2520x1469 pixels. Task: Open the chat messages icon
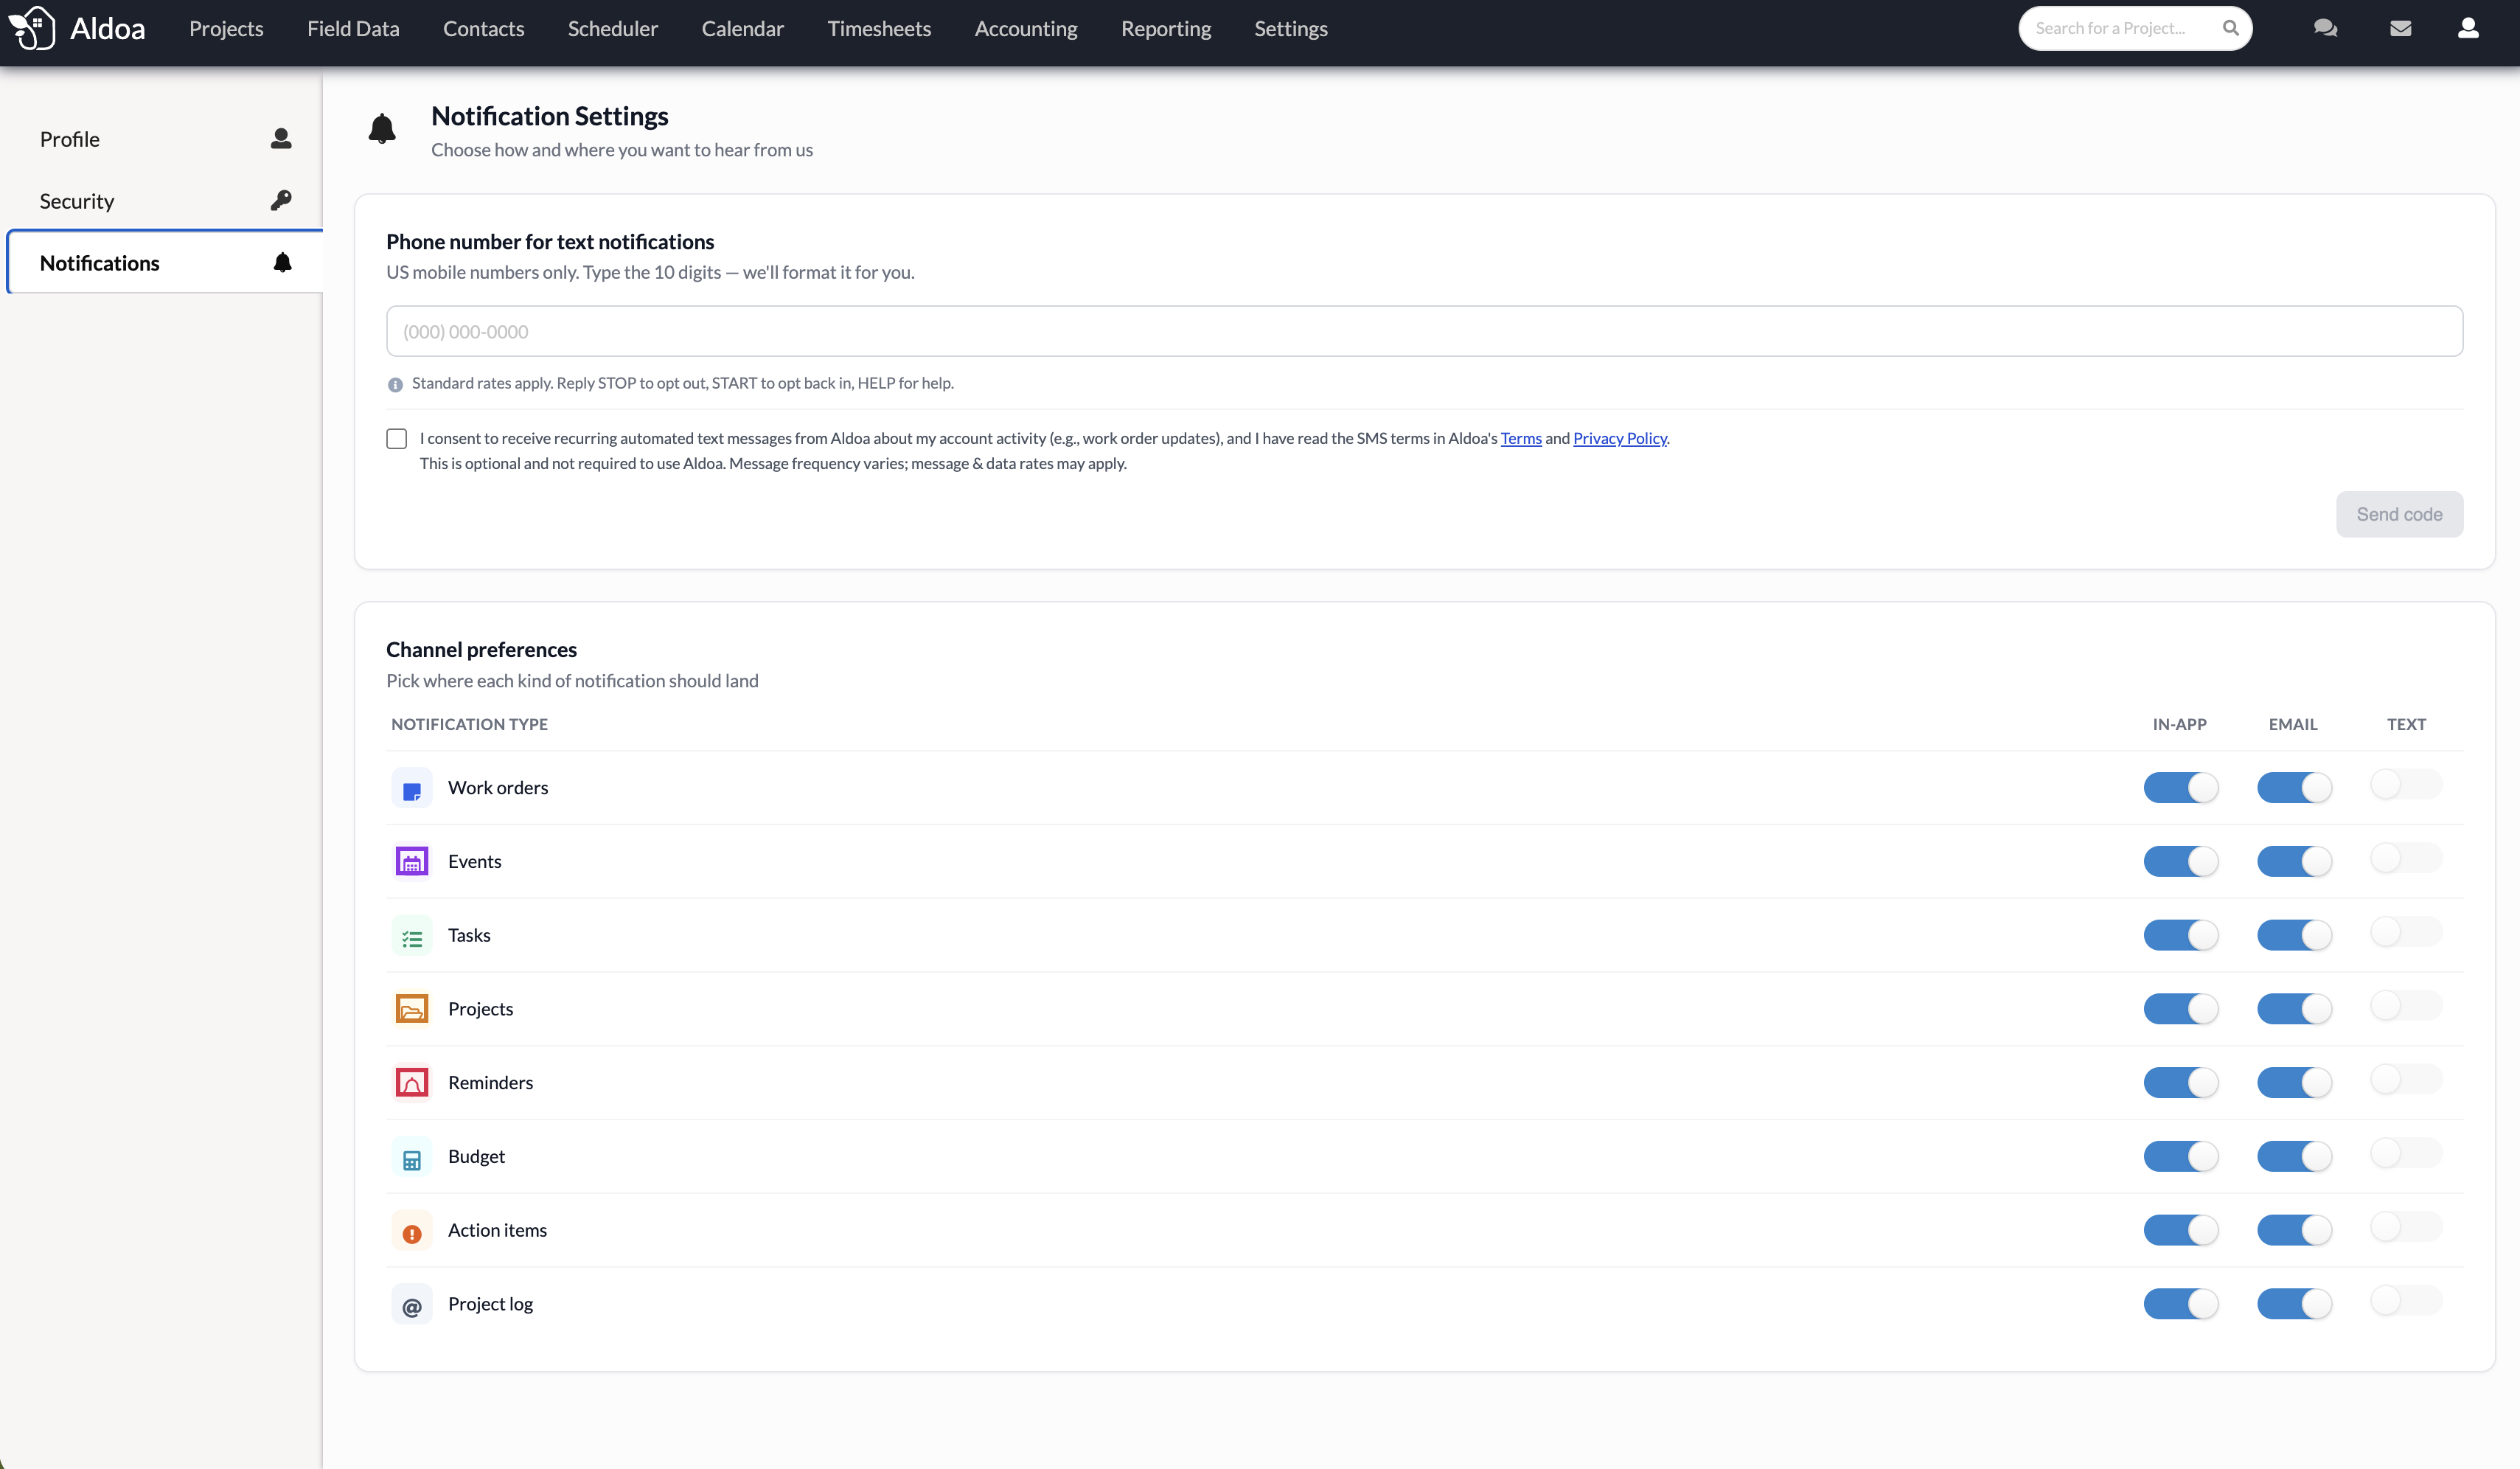[2325, 28]
